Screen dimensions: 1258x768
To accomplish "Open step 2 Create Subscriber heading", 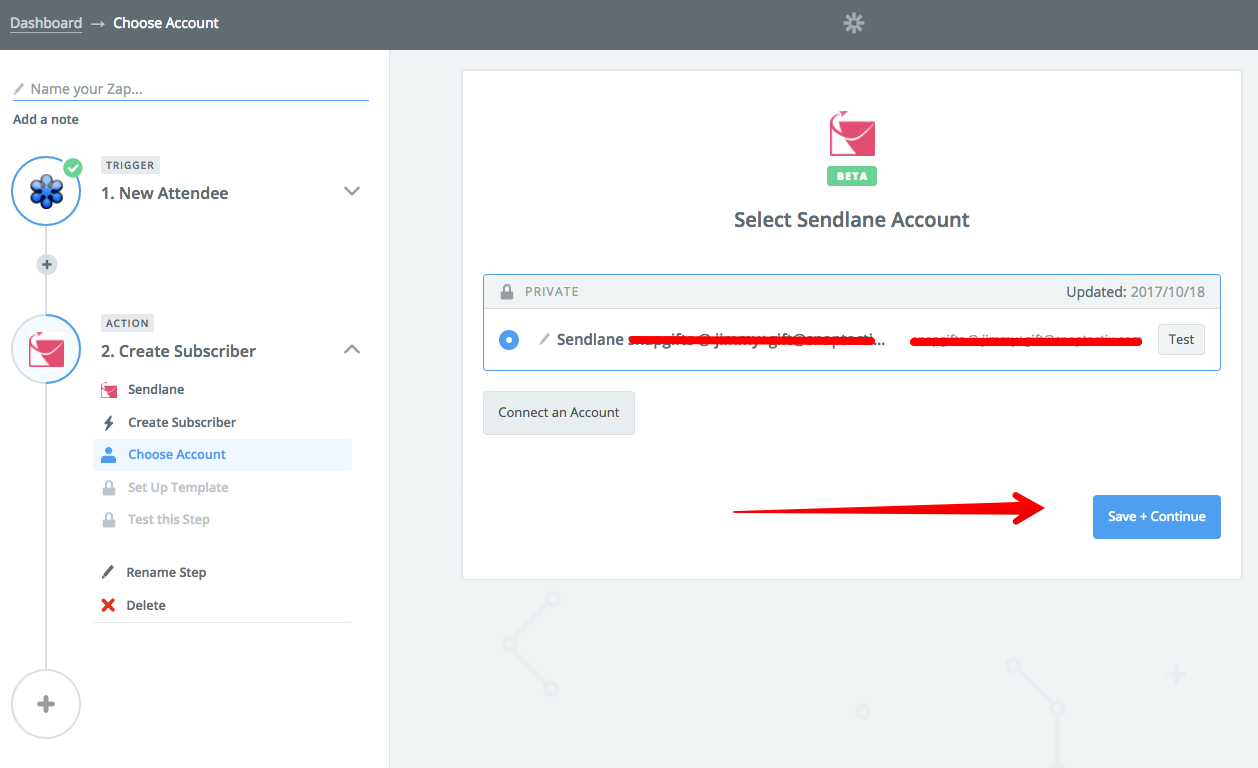I will pyautogui.click(x=179, y=351).
